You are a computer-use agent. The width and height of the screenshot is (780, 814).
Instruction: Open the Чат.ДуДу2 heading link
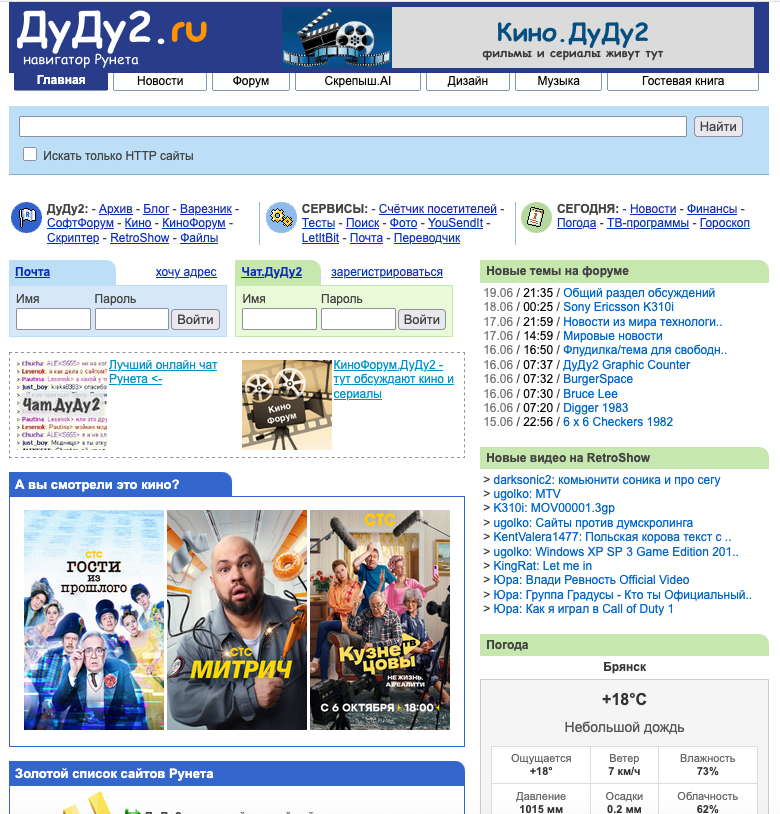(271, 272)
